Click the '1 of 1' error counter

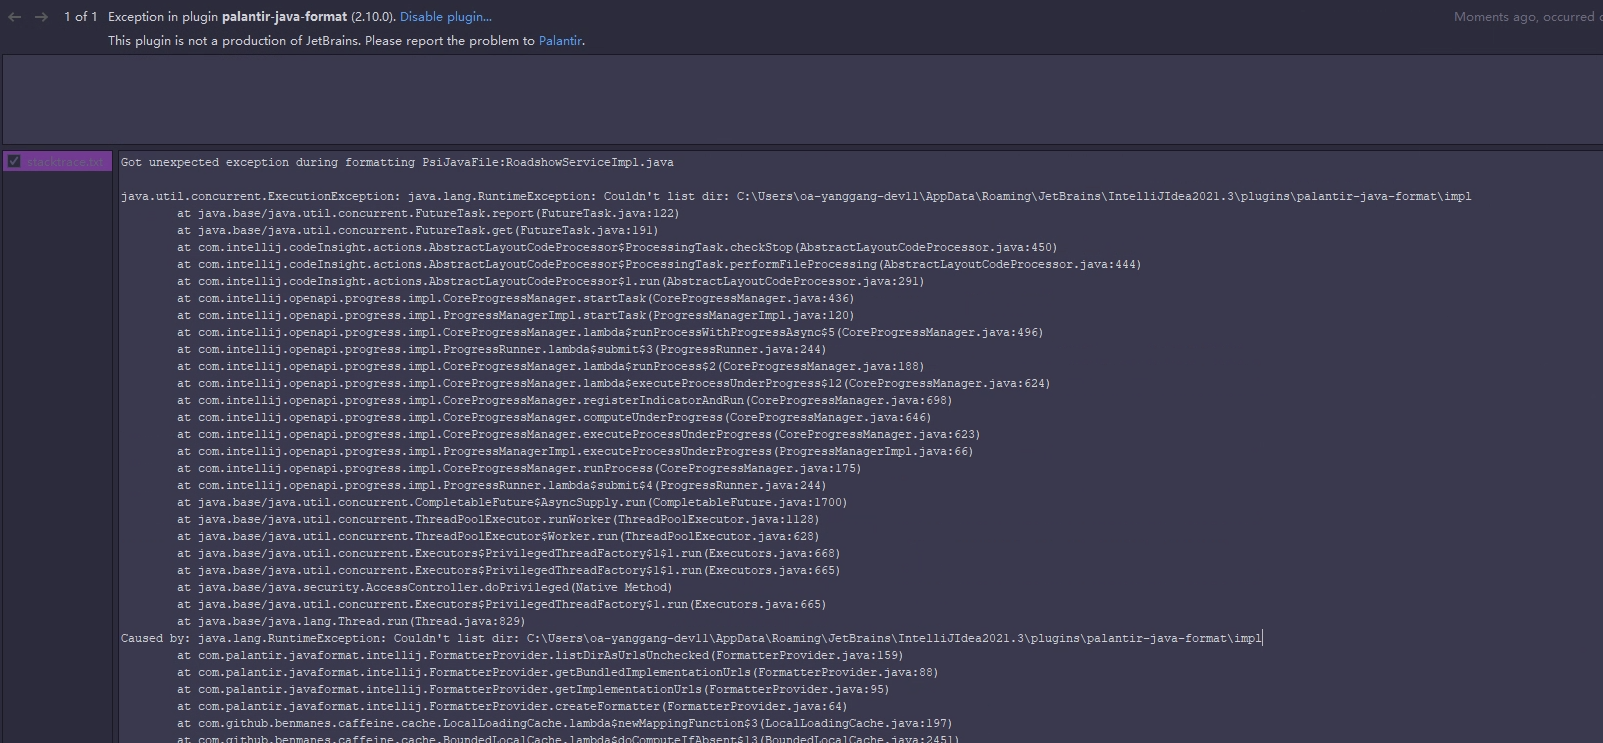click(80, 17)
